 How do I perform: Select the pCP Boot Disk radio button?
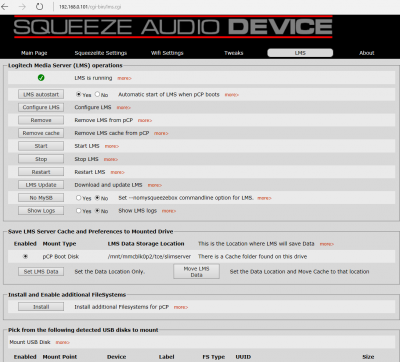[x=25, y=256]
